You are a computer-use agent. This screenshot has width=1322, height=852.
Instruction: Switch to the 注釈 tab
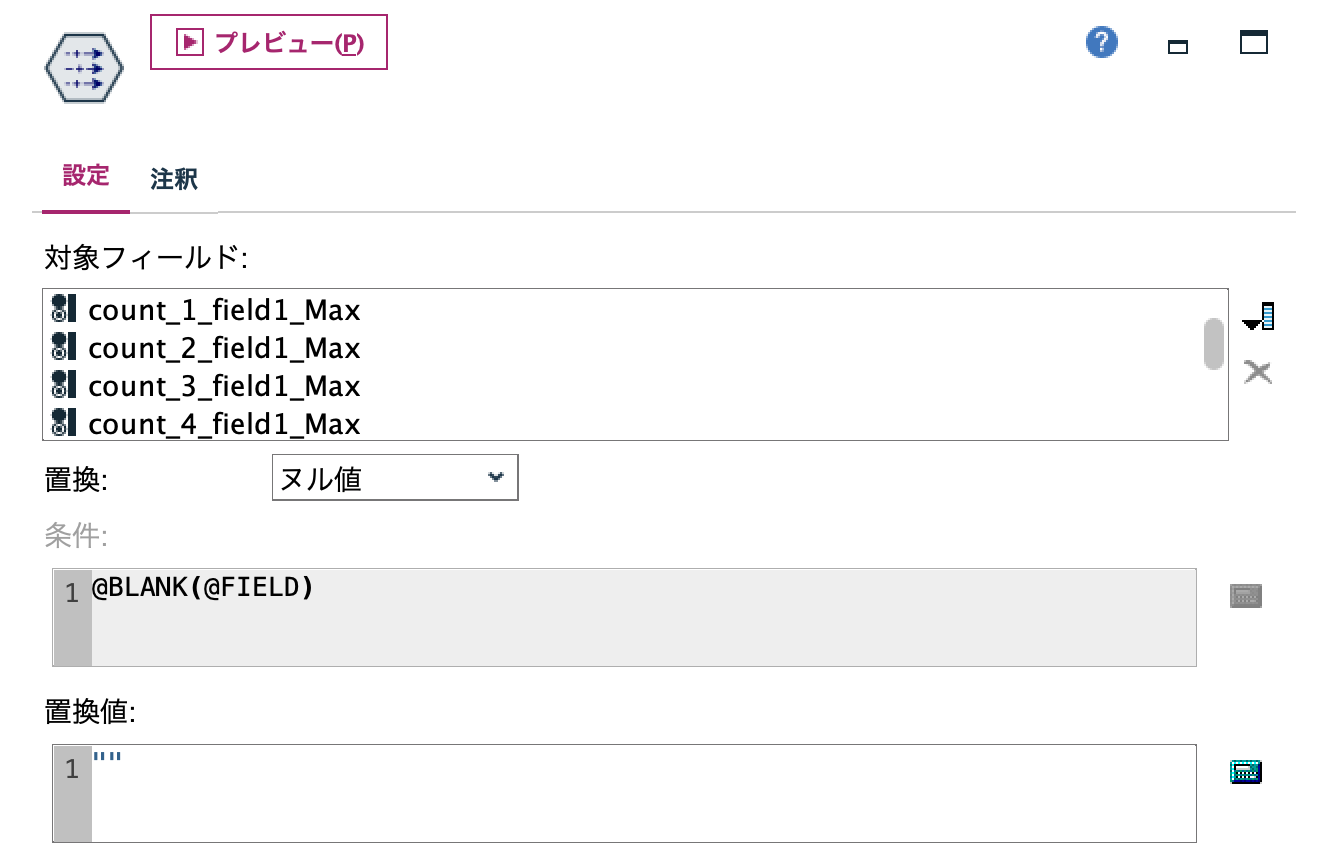pos(173,180)
